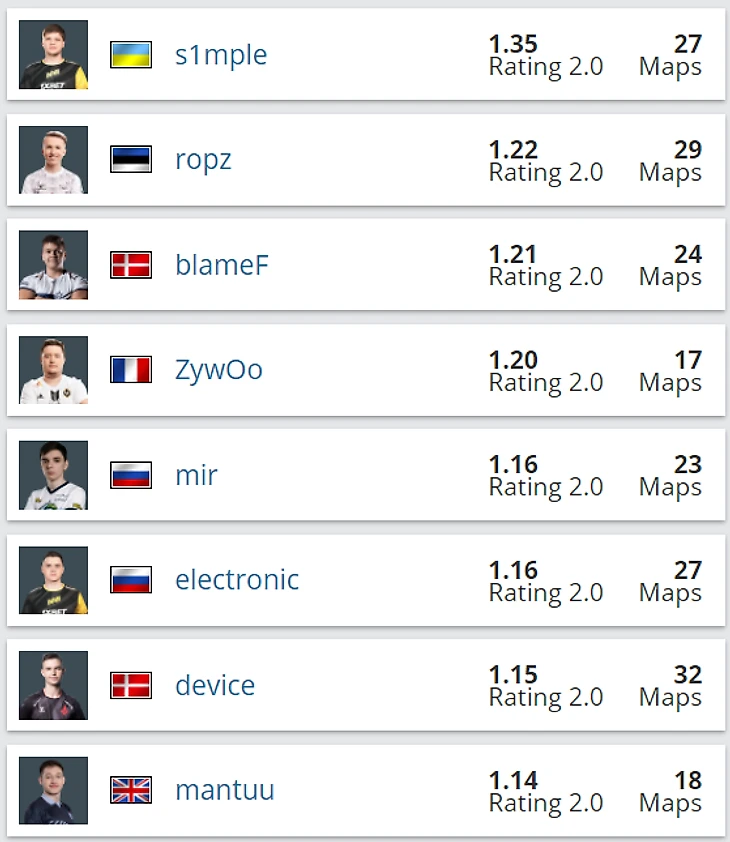Click the Ukraine flag icon beside s1mple
Image resolution: width=730 pixels, height=842 pixels.
click(x=131, y=55)
